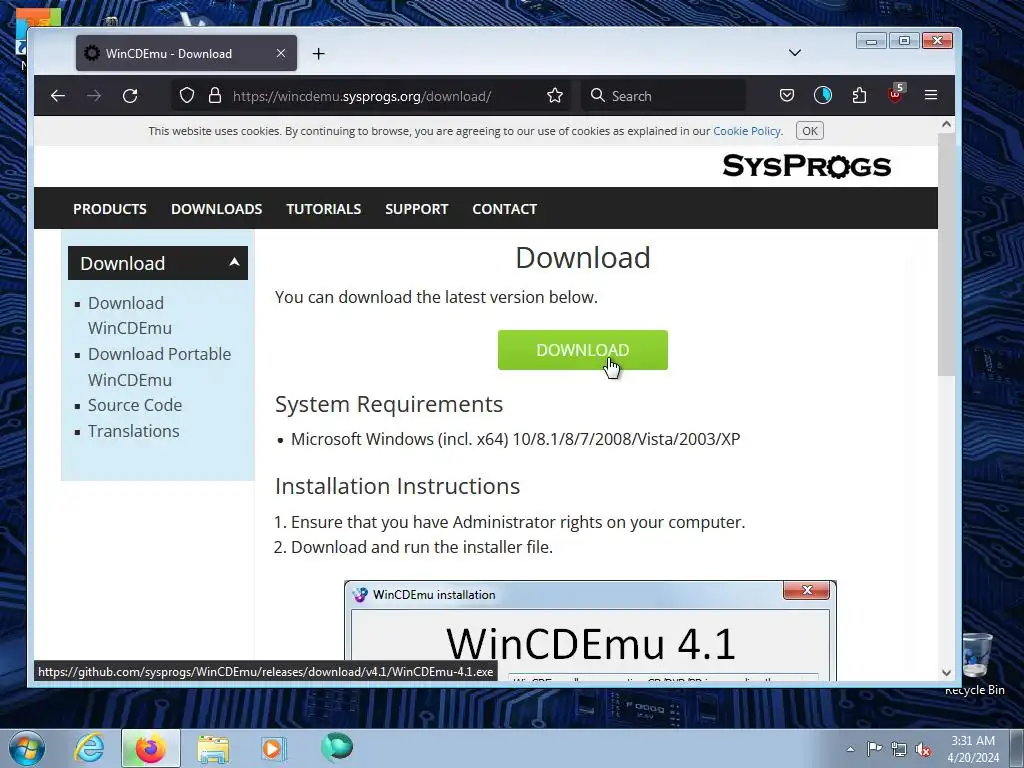This screenshot has width=1024, height=768.
Task: Click the vertical scrollbar thumb
Action: [x=946, y=255]
